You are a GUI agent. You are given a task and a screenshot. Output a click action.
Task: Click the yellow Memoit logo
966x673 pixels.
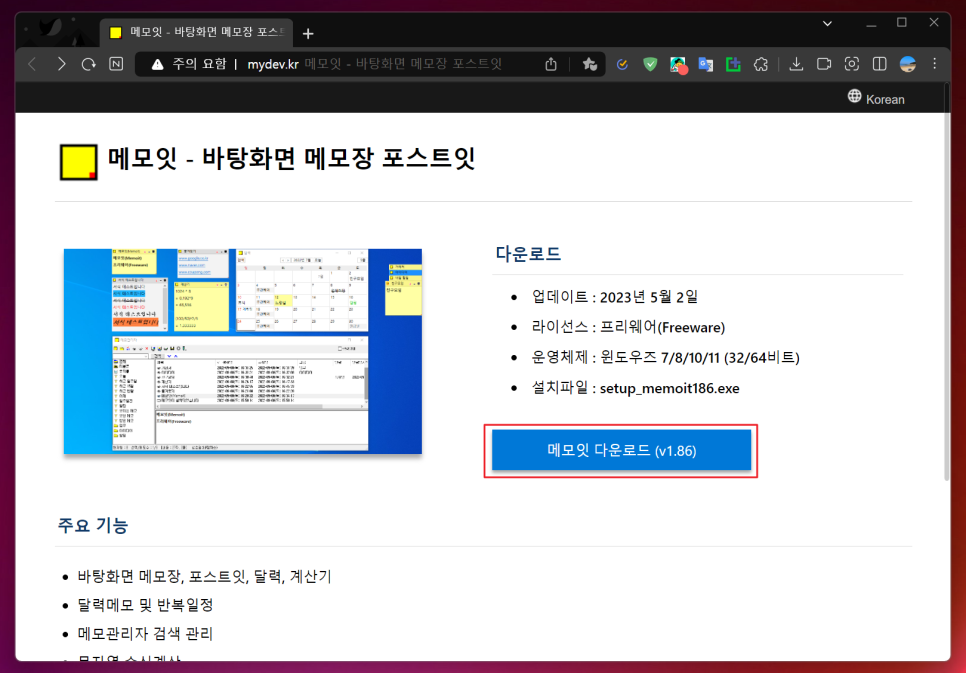[79, 162]
